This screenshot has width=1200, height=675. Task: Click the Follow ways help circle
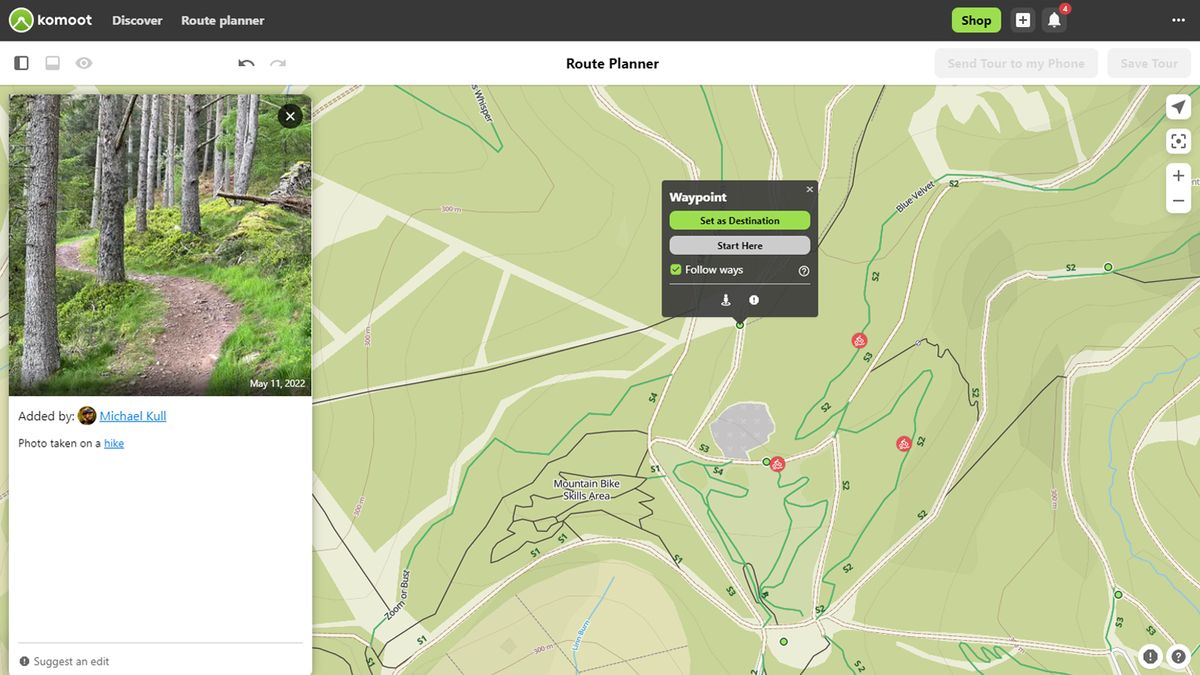pyautogui.click(x=803, y=270)
